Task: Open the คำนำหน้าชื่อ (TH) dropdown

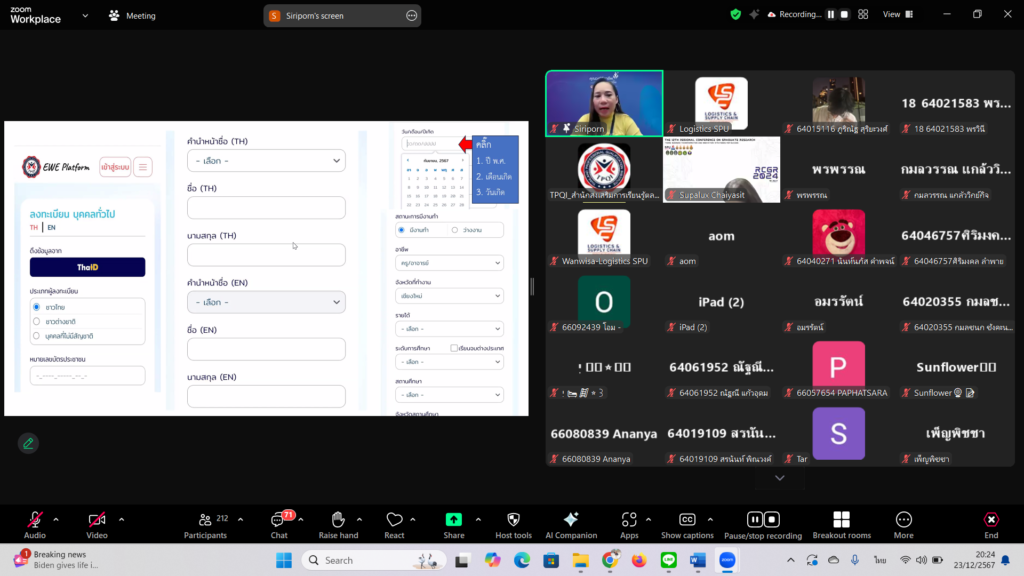Action: pyautogui.click(x=266, y=161)
